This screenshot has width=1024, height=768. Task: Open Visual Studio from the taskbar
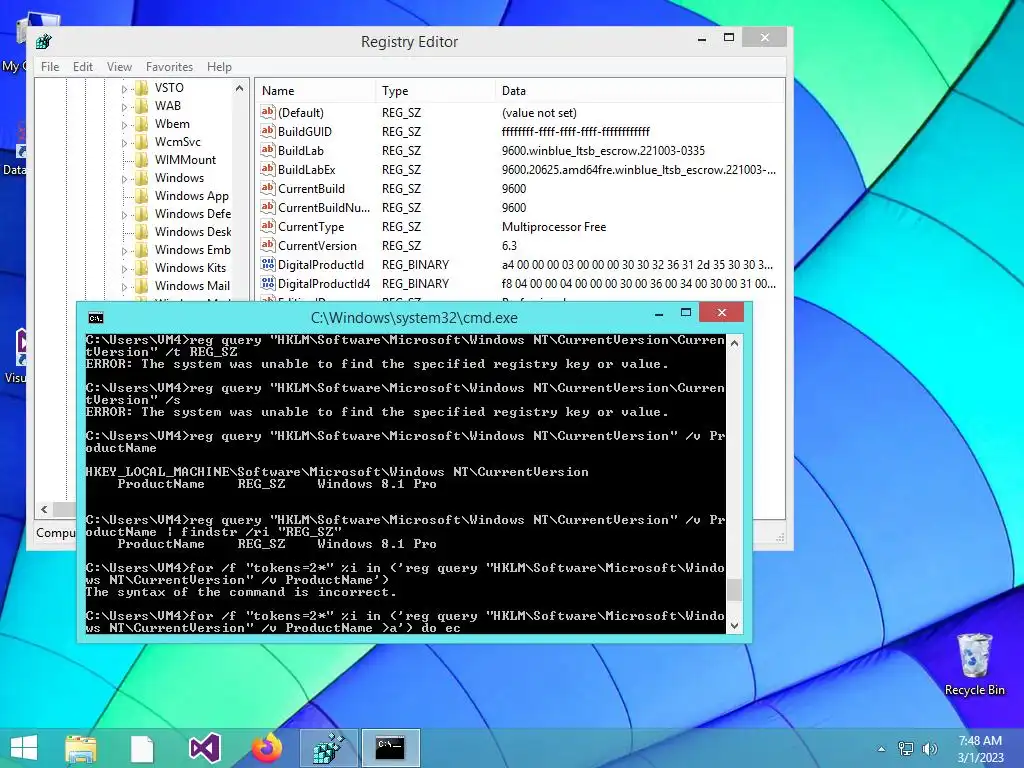point(204,748)
